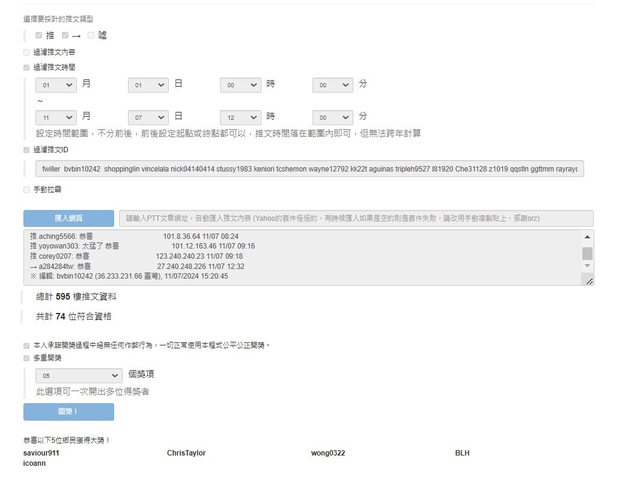Open the end day dropdown showing 07

coord(148,116)
